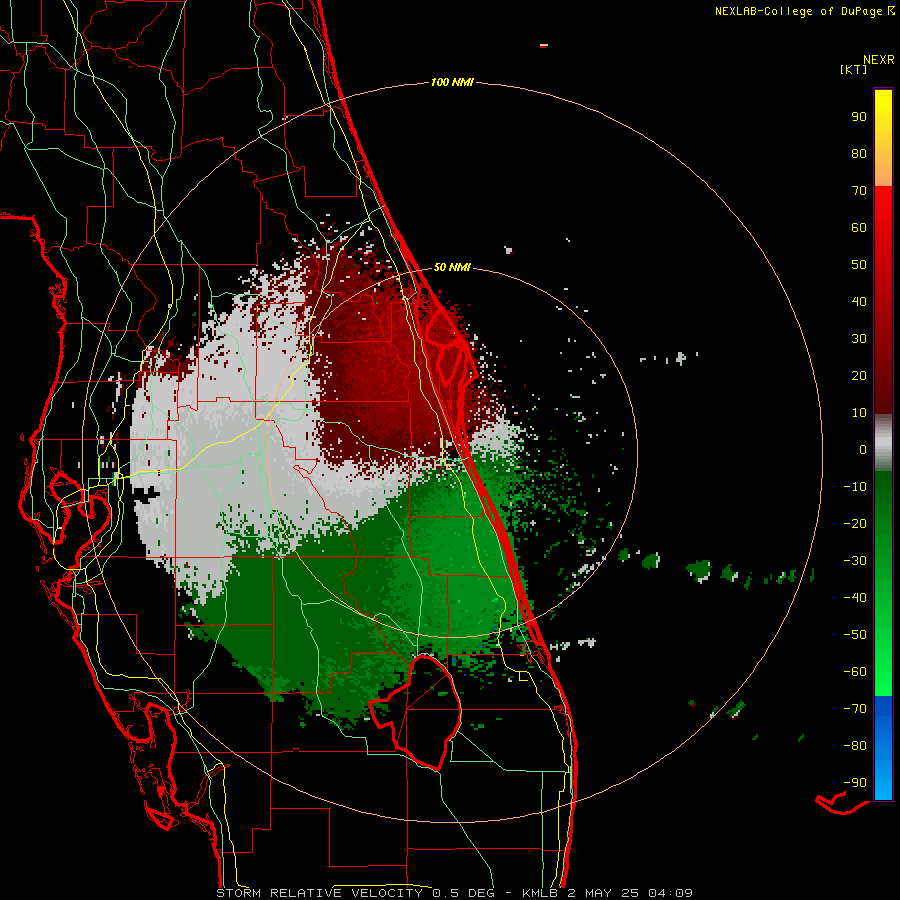Click the -80 value on velocity scale
Screen dimensions: 900x900
click(855, 746)
